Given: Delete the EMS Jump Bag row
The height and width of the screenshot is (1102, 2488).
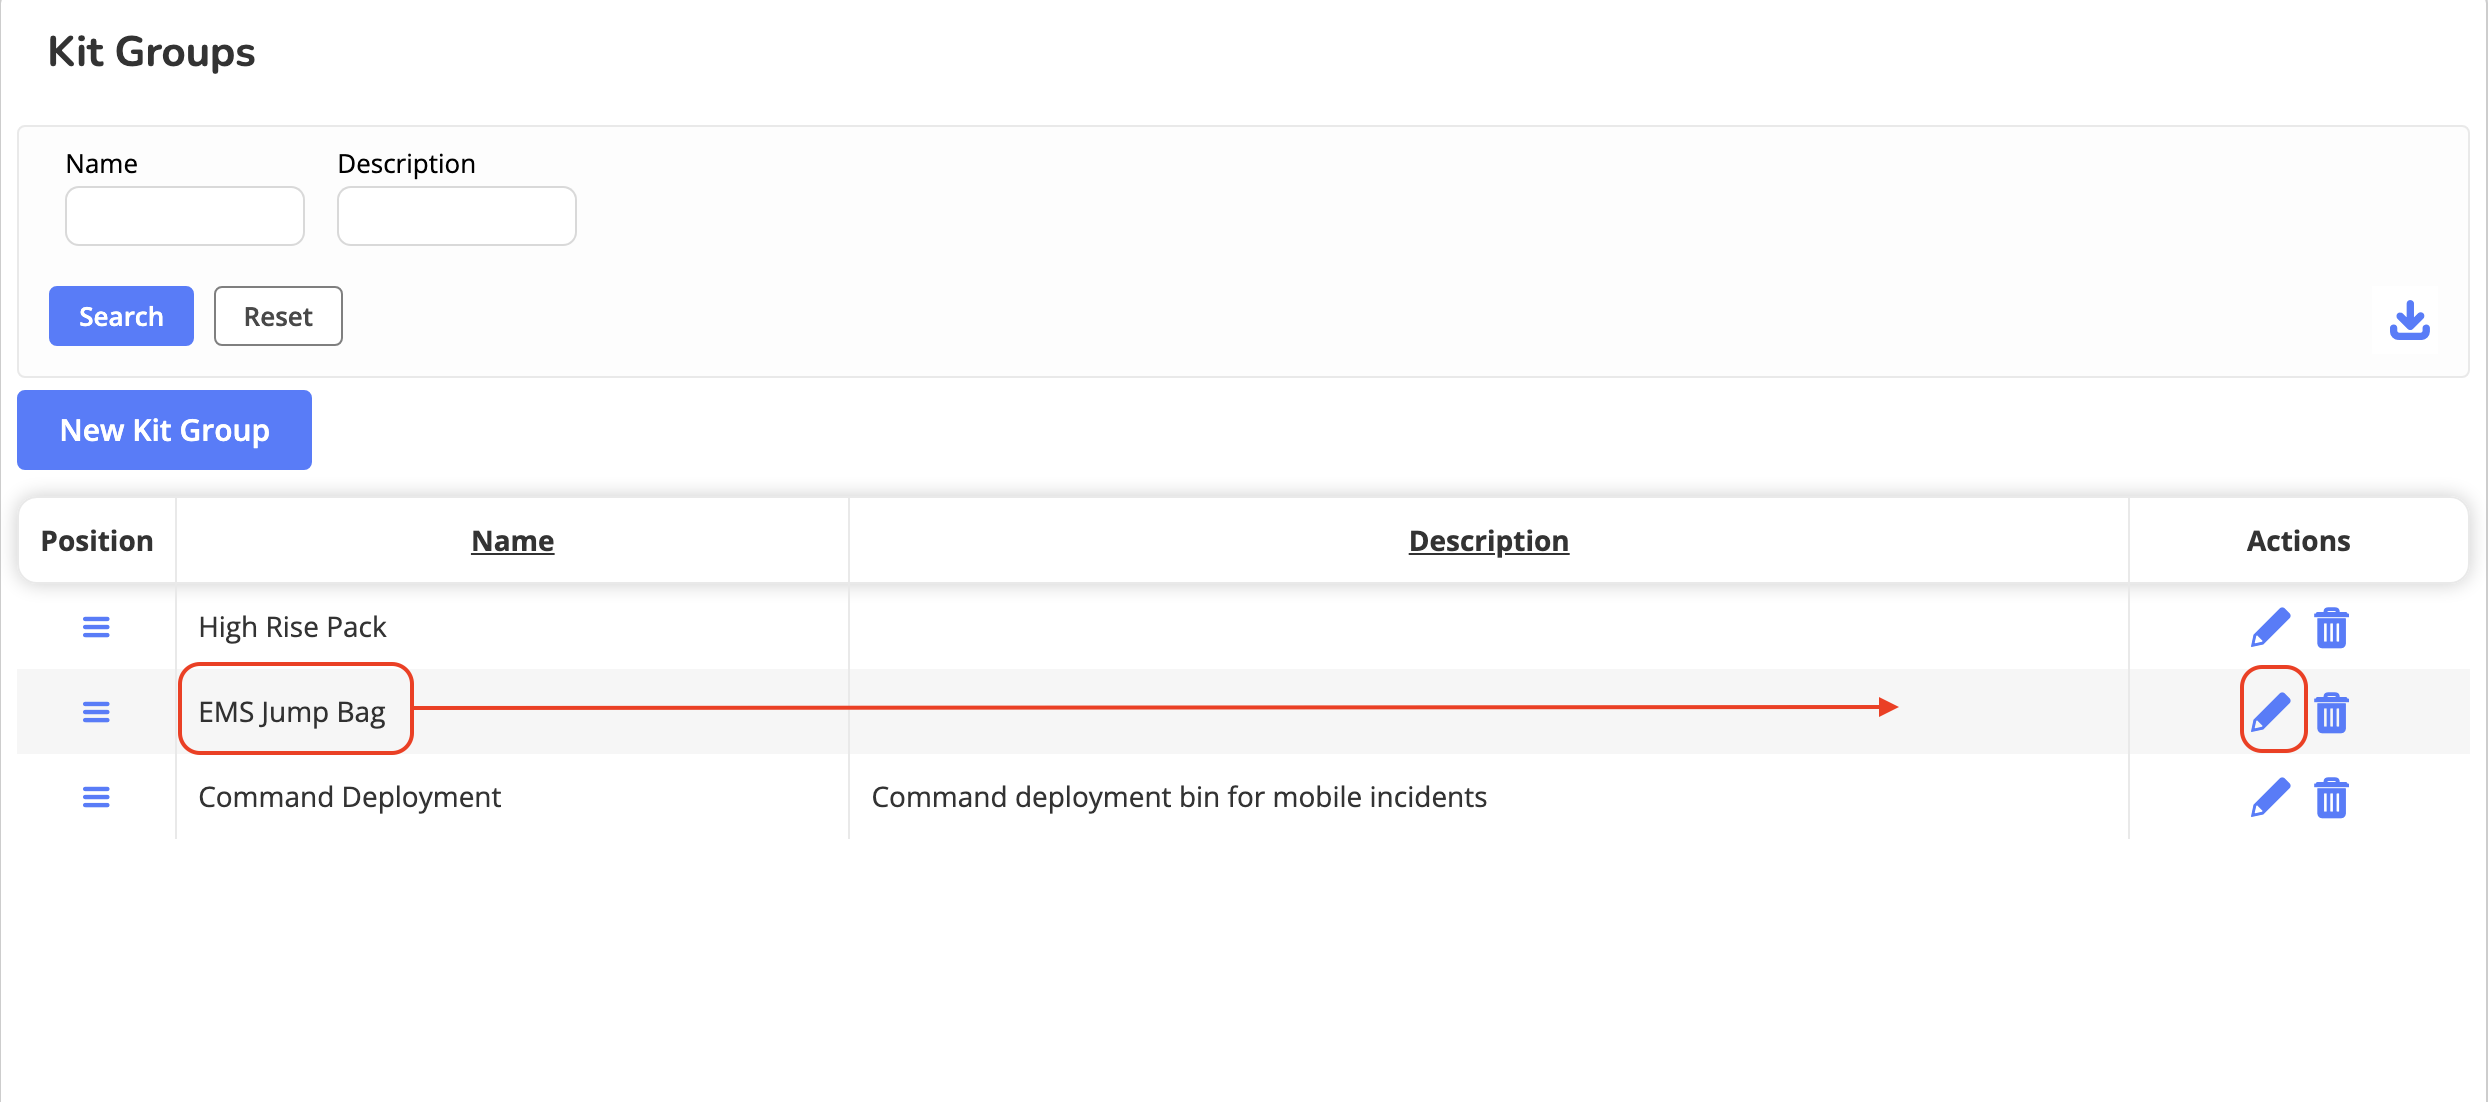Looking at the screenshot, I should pos(2331,713).
